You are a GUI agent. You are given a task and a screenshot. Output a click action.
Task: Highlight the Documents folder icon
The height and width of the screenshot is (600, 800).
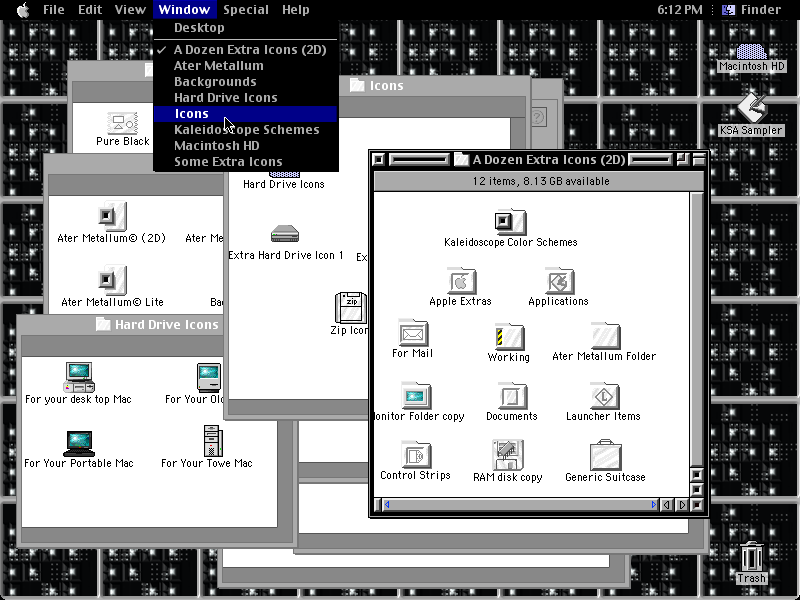click(512, 396)
